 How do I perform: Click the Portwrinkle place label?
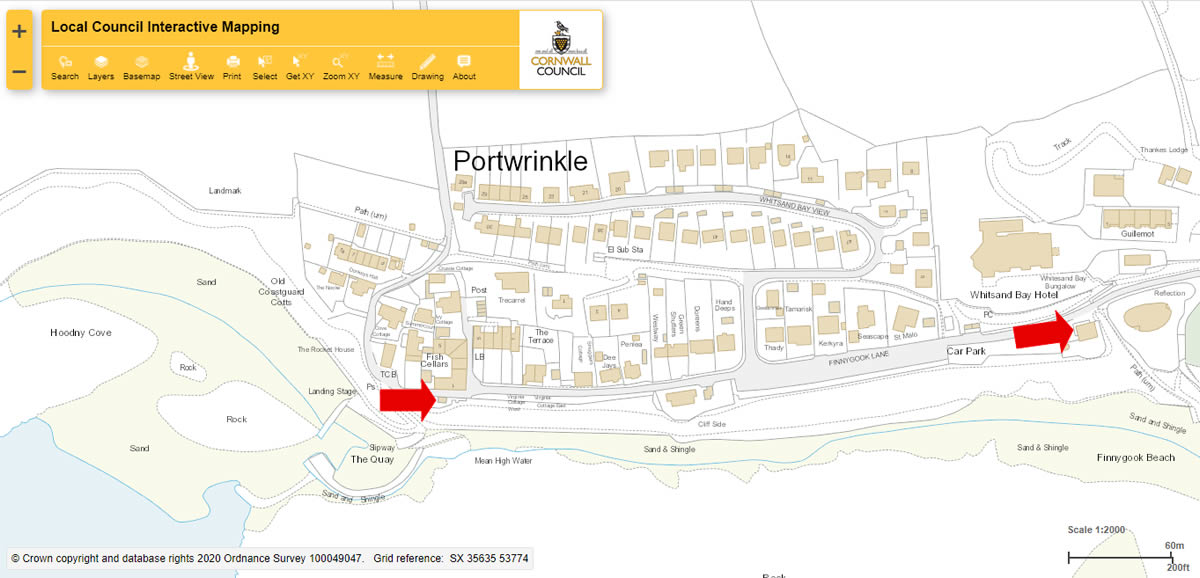click(521, 160)
